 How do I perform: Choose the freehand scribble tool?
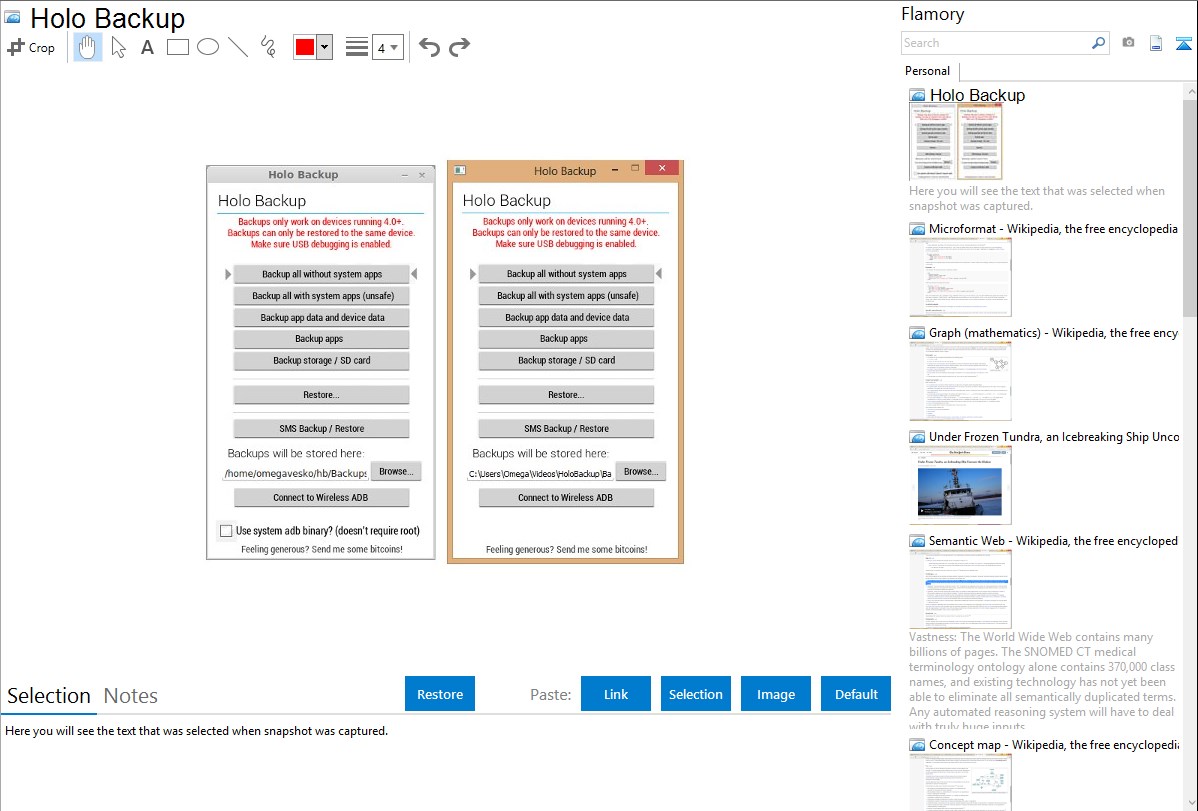268,47
